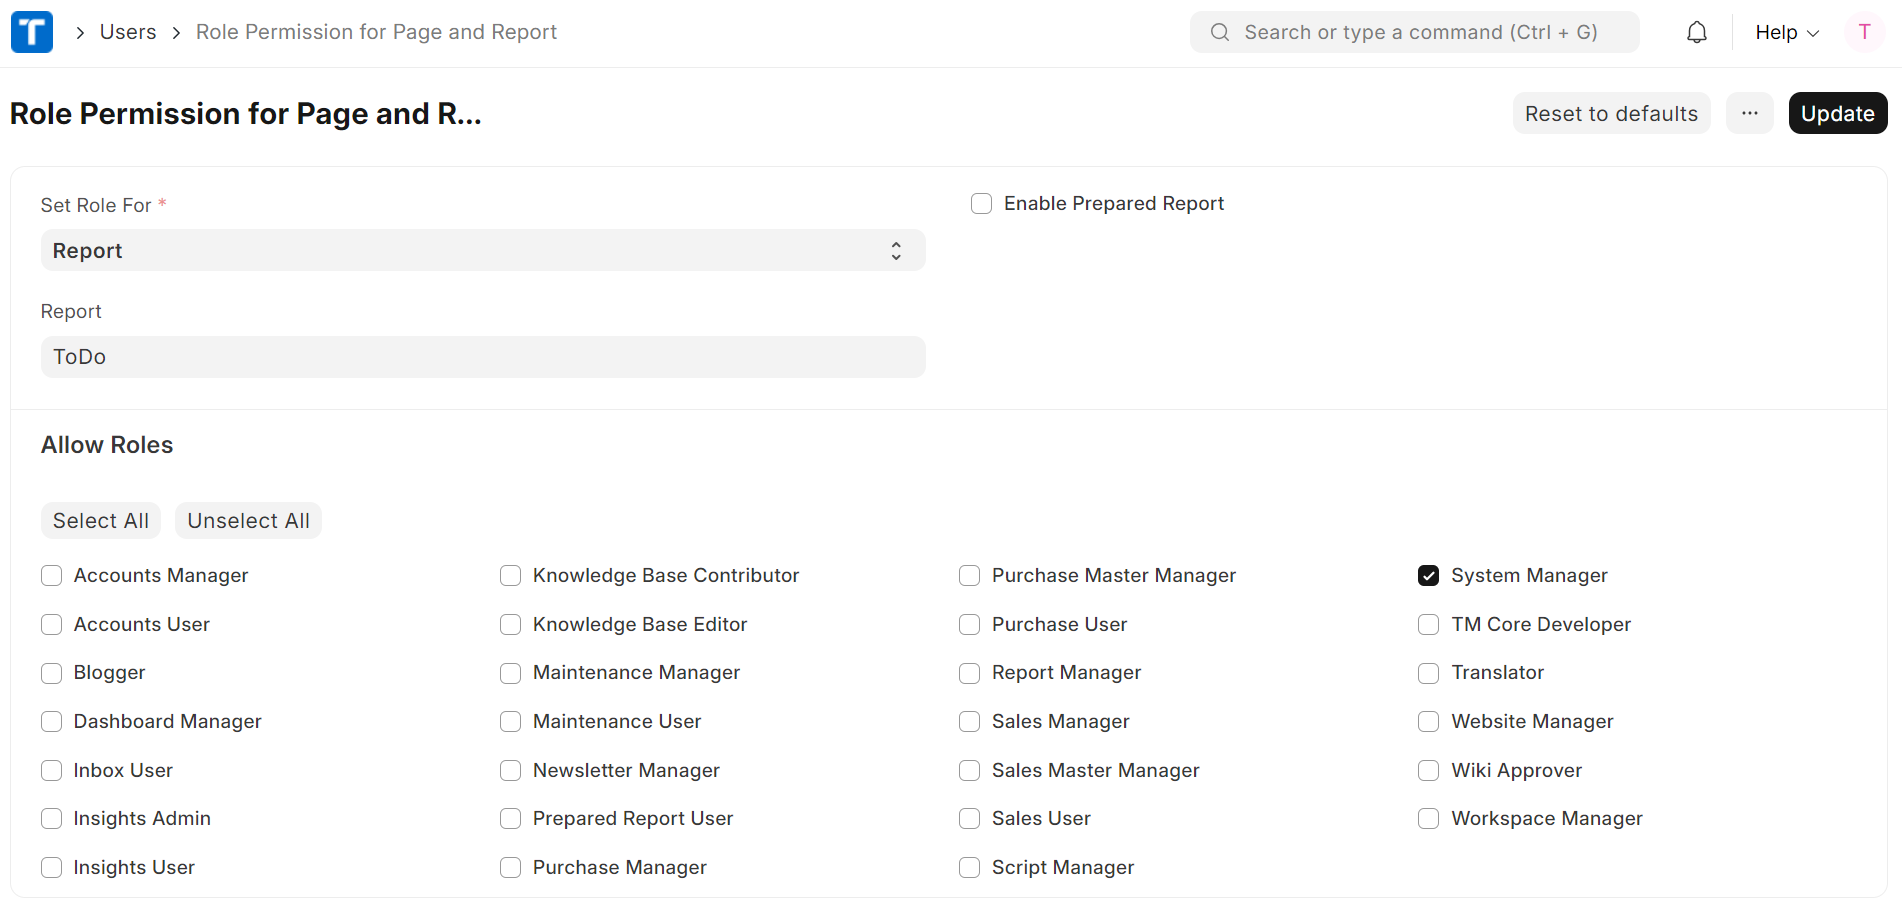Open the Set Role For dropdown
The height and width of the screenshot is (909, 1902).
pos(482,251)
